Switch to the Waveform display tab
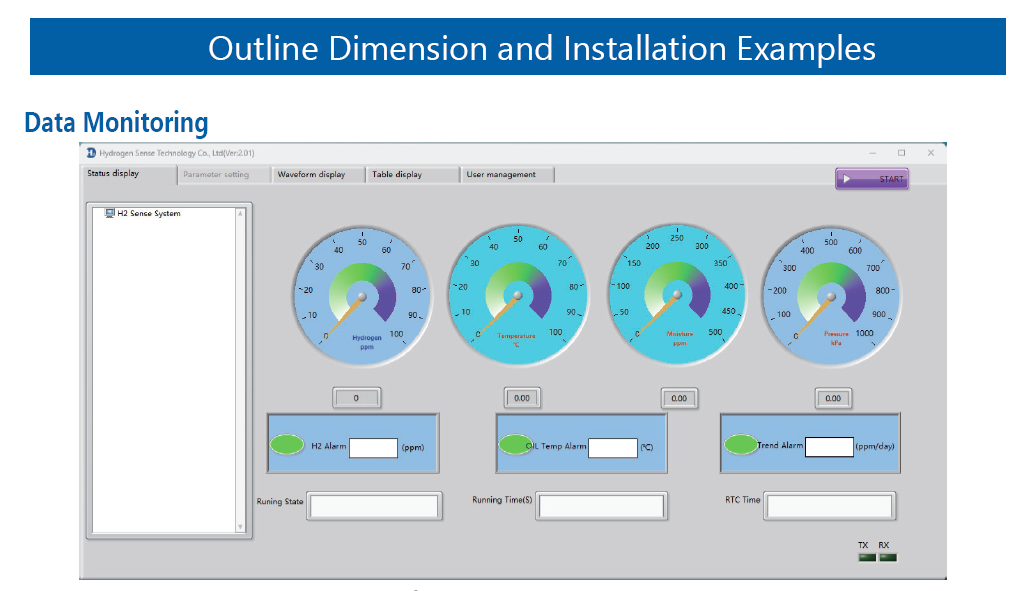Screen dimensions: 1030x591 [311, 175]
